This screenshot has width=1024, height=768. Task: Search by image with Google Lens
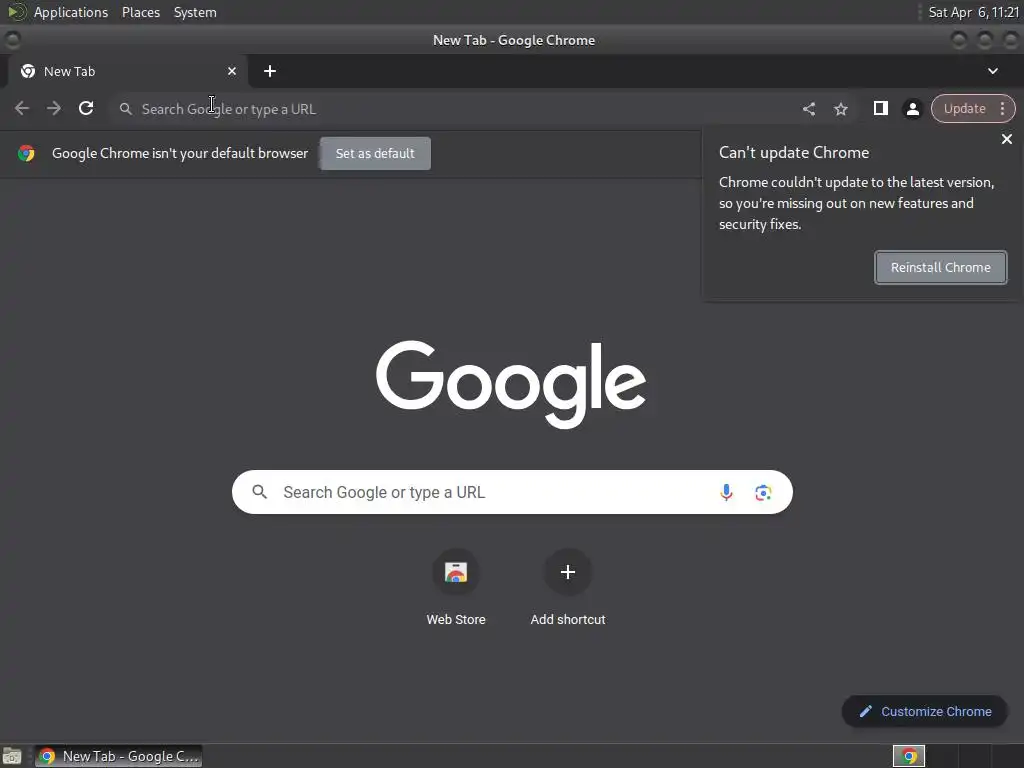(763, 492)
